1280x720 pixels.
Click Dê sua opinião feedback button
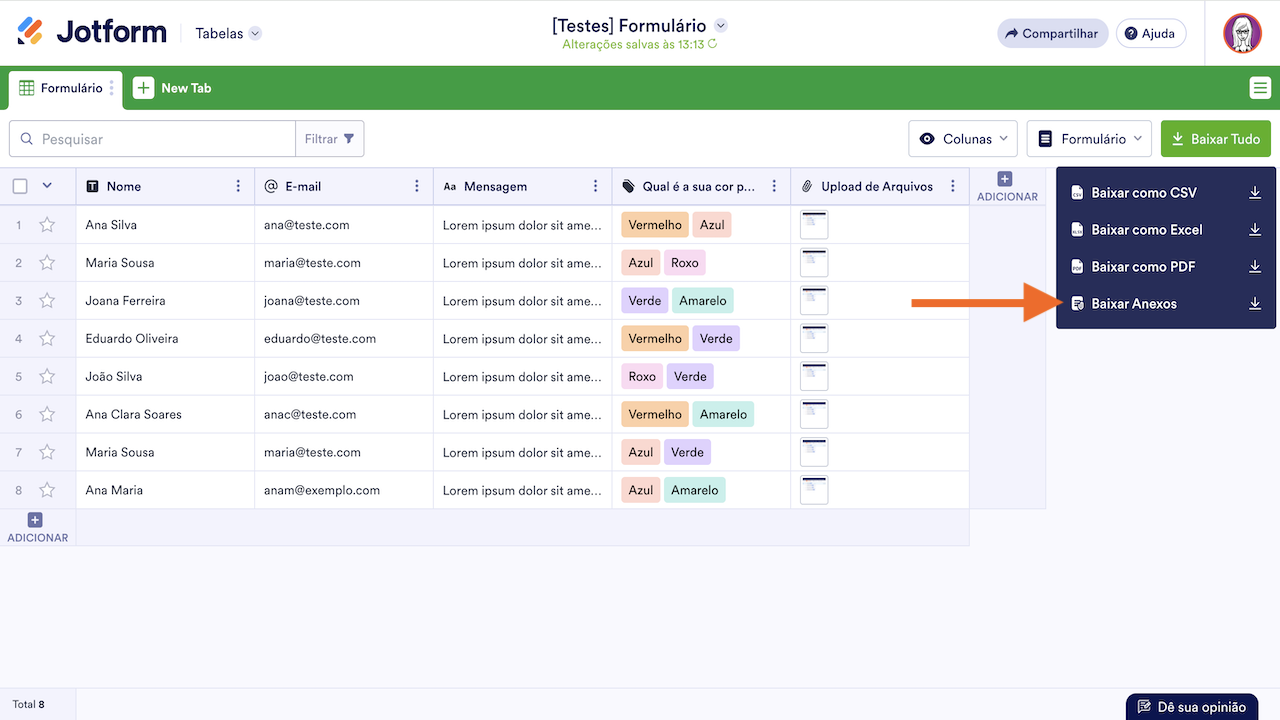coord(1193,707)
